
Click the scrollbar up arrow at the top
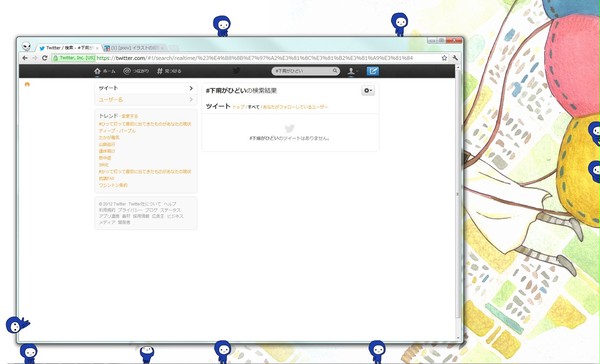tap(458, 67)
